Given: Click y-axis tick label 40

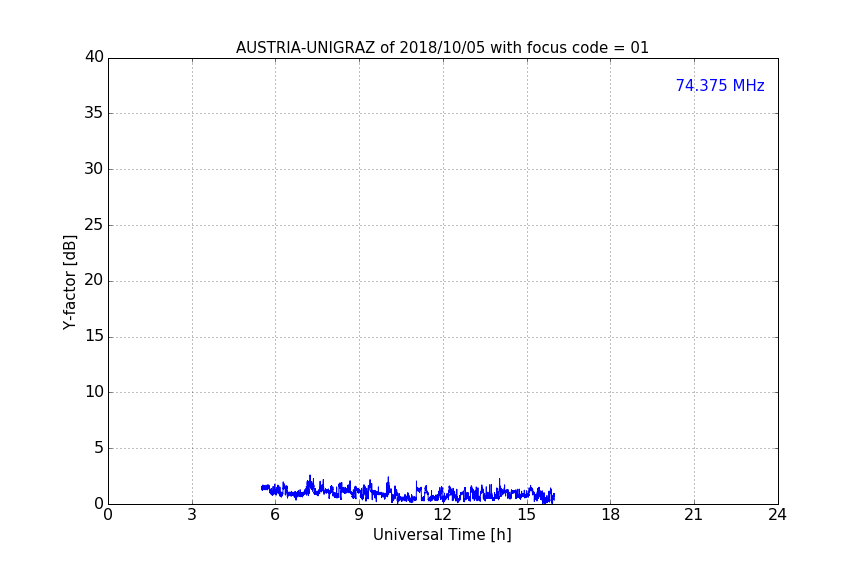Looking at the screenshot, I should pyautogui.click(x=94, y=57).
